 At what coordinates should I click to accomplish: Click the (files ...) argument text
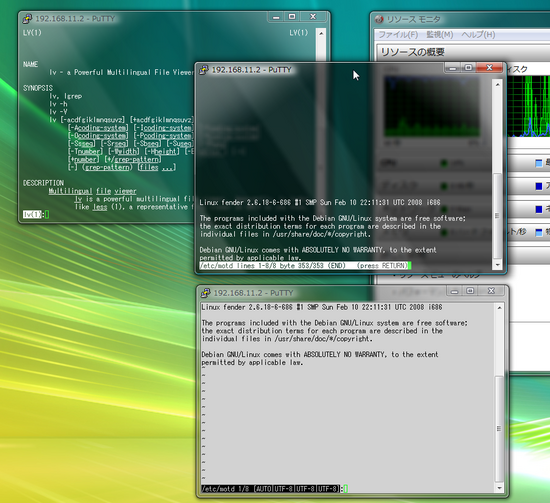click(157, 167)
